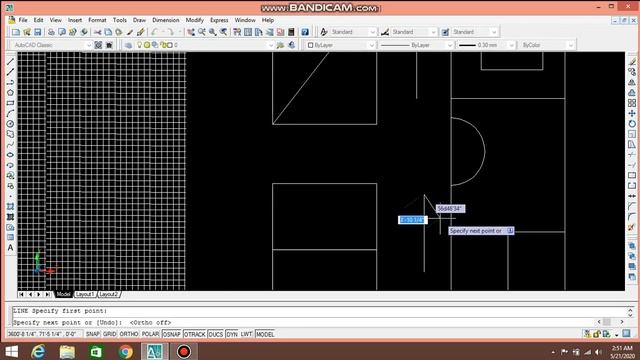640x360 pixels.
Task: Toggle OSNAP in status bar
Action: pyautogui.click(x=171, y=334)
